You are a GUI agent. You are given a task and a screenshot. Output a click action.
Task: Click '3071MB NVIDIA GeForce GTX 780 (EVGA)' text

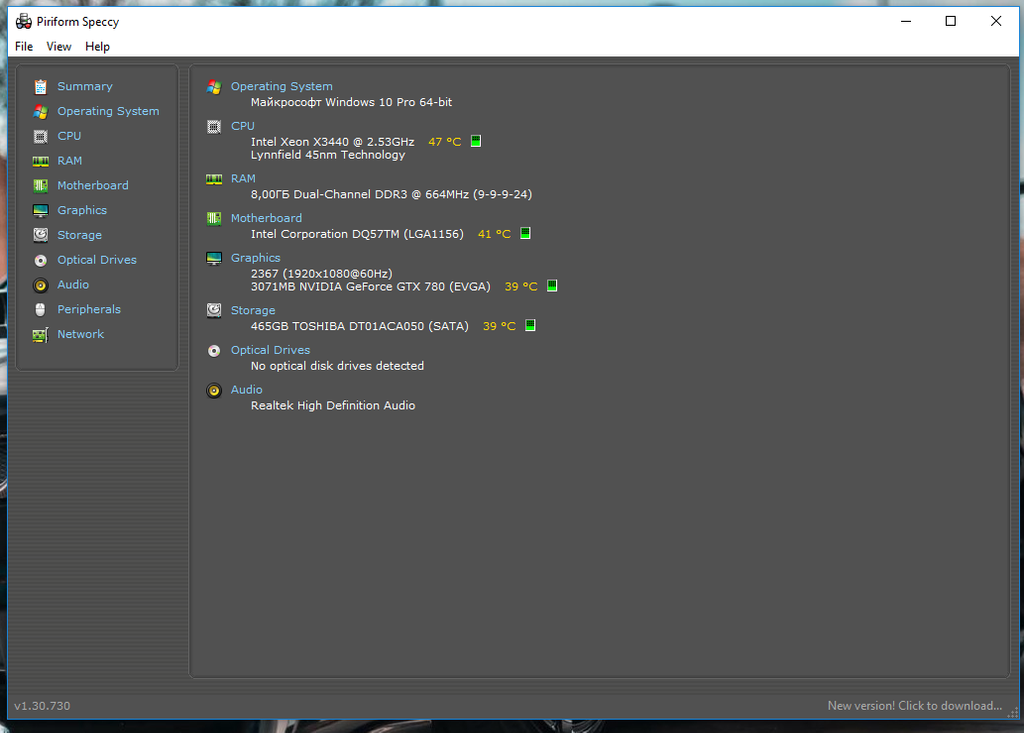371,287
